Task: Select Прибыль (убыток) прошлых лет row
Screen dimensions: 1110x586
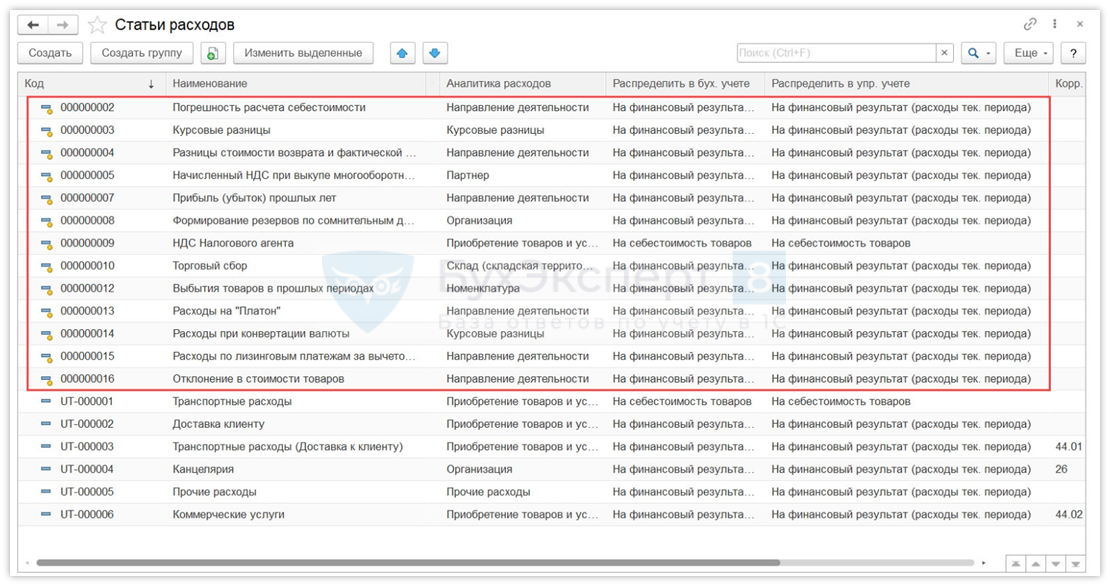Action: [551, 198]
